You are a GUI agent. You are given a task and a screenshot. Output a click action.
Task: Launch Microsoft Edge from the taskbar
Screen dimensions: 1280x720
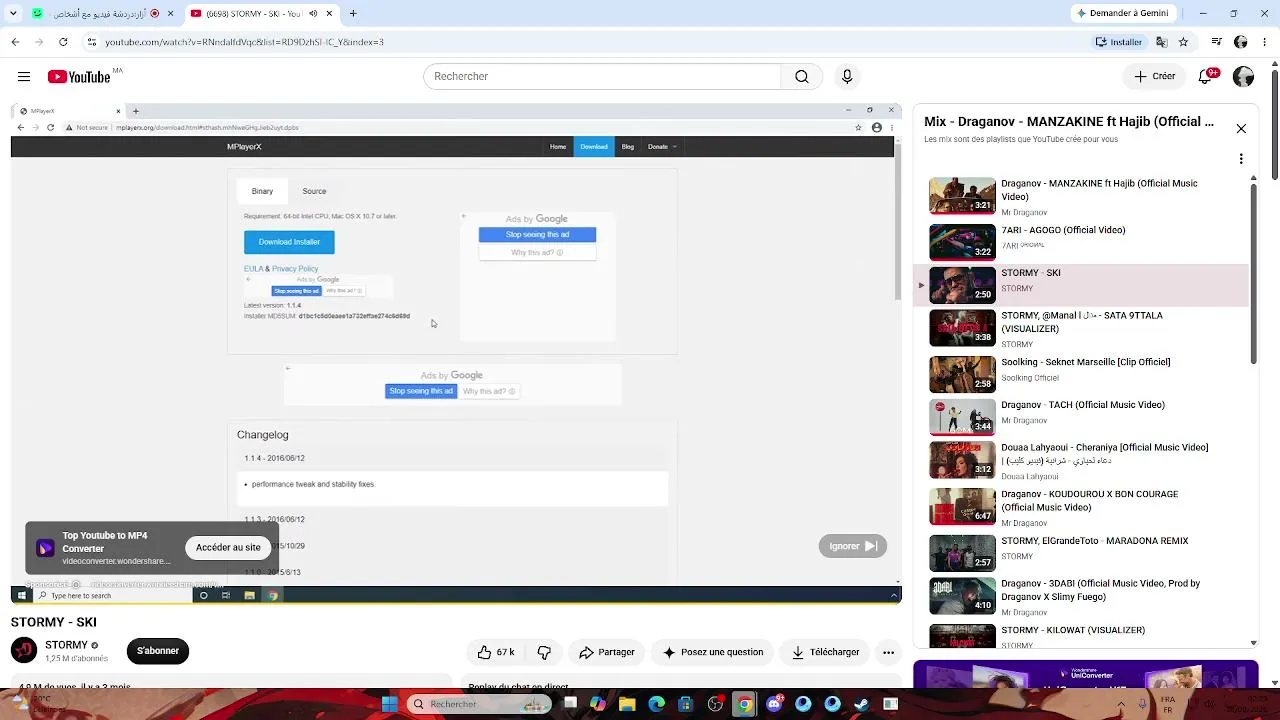pos(657,704)
